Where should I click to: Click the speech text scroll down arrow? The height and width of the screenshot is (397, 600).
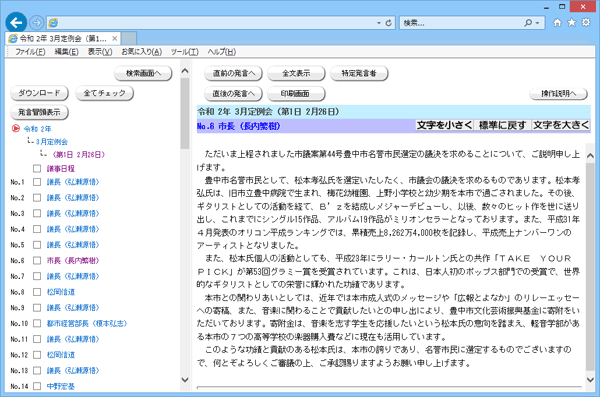coord(590,379)
